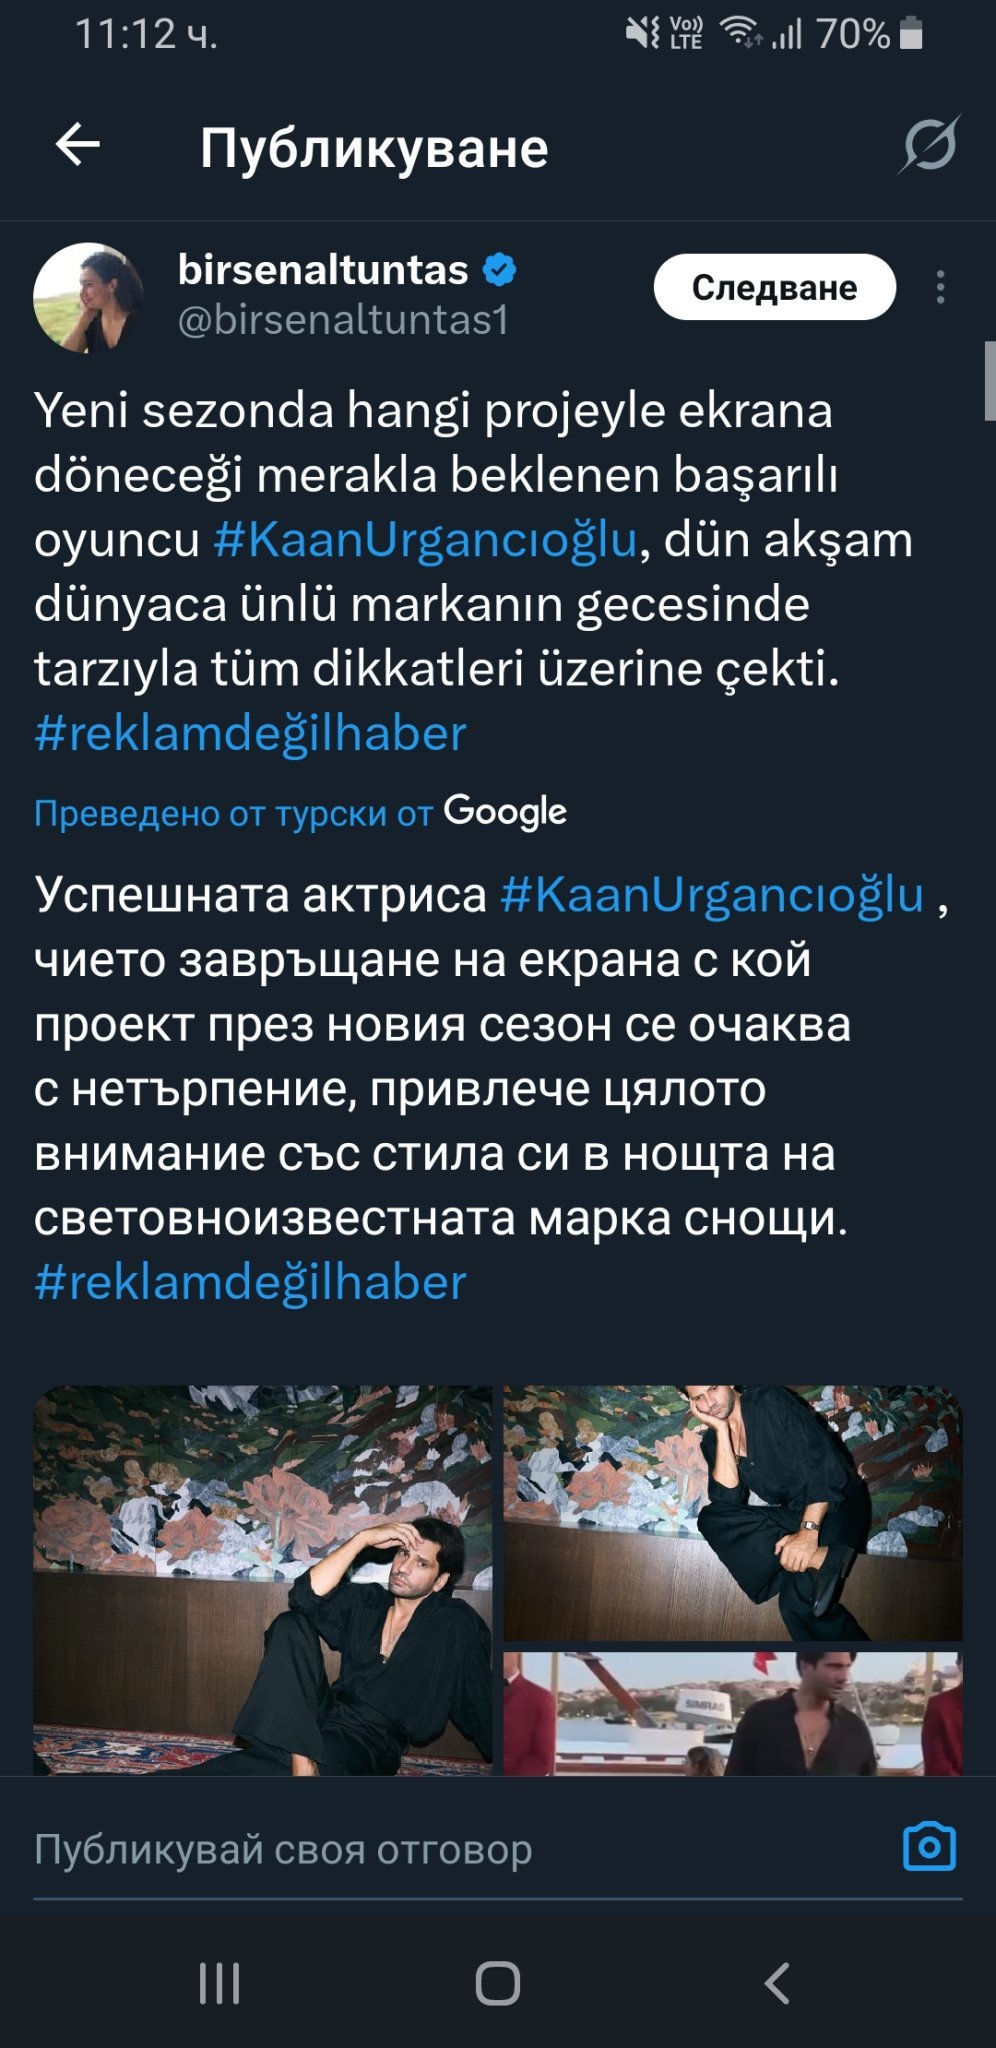Image resolution: width=996 pixels, height=2048 pixels.
Task: Open #KaanUrgancıoğlu hashtag in Turkish text
Action: tap(425, 540)
